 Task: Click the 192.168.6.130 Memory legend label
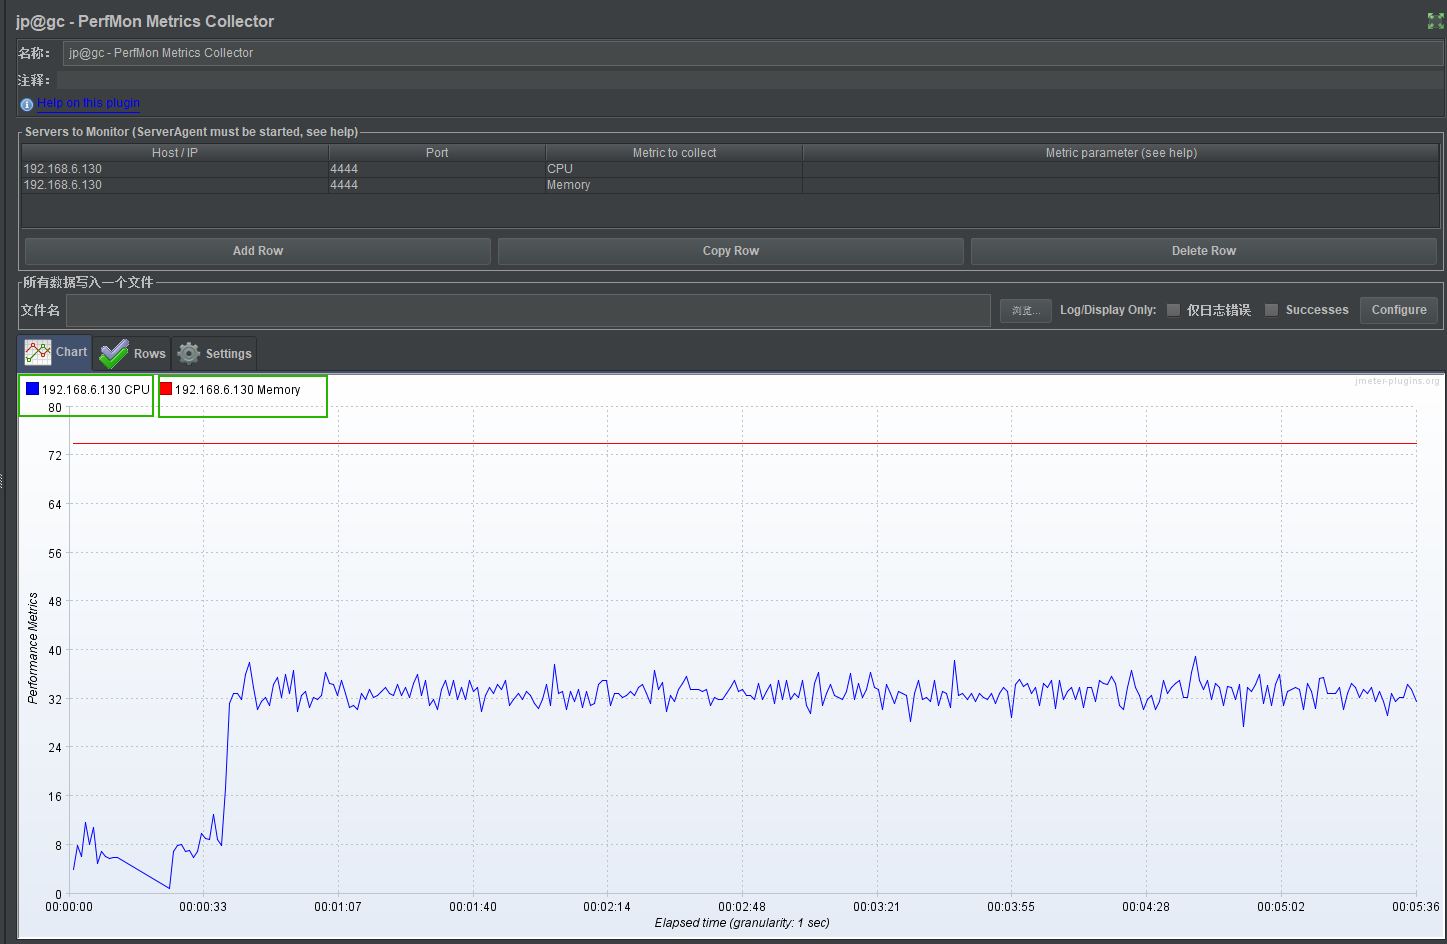[238, 390]
